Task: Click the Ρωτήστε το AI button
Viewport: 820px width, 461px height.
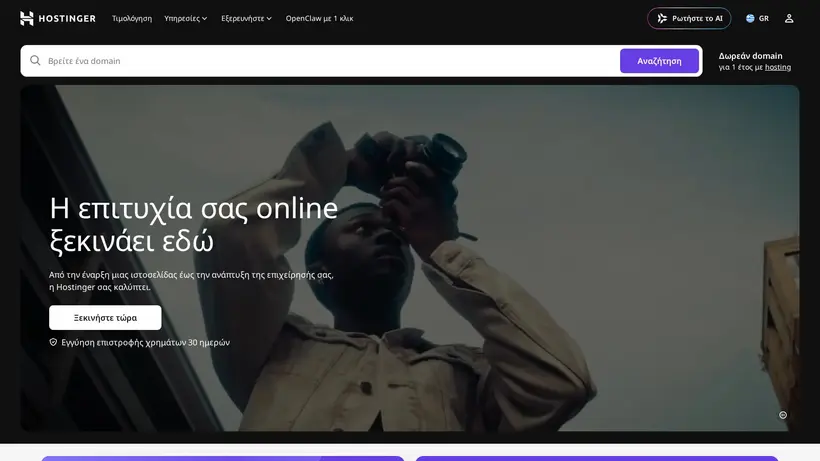Action: [689, 18]
